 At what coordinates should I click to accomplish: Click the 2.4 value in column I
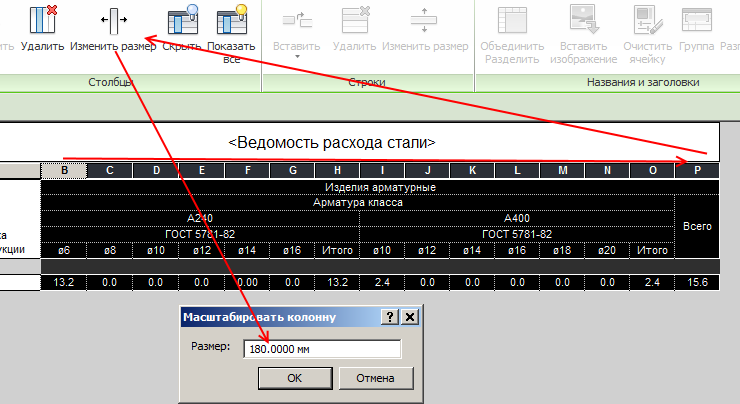click(x=382, y=282)
